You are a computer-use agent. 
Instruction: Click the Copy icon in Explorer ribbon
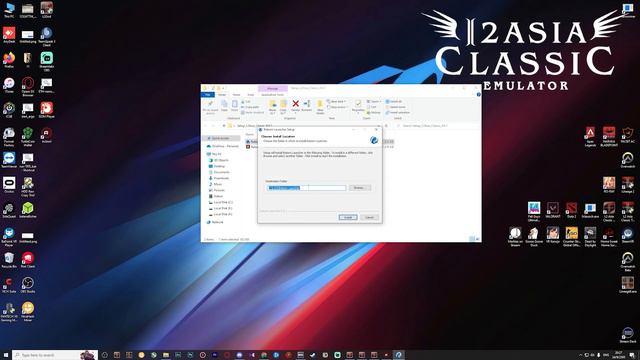224,106
